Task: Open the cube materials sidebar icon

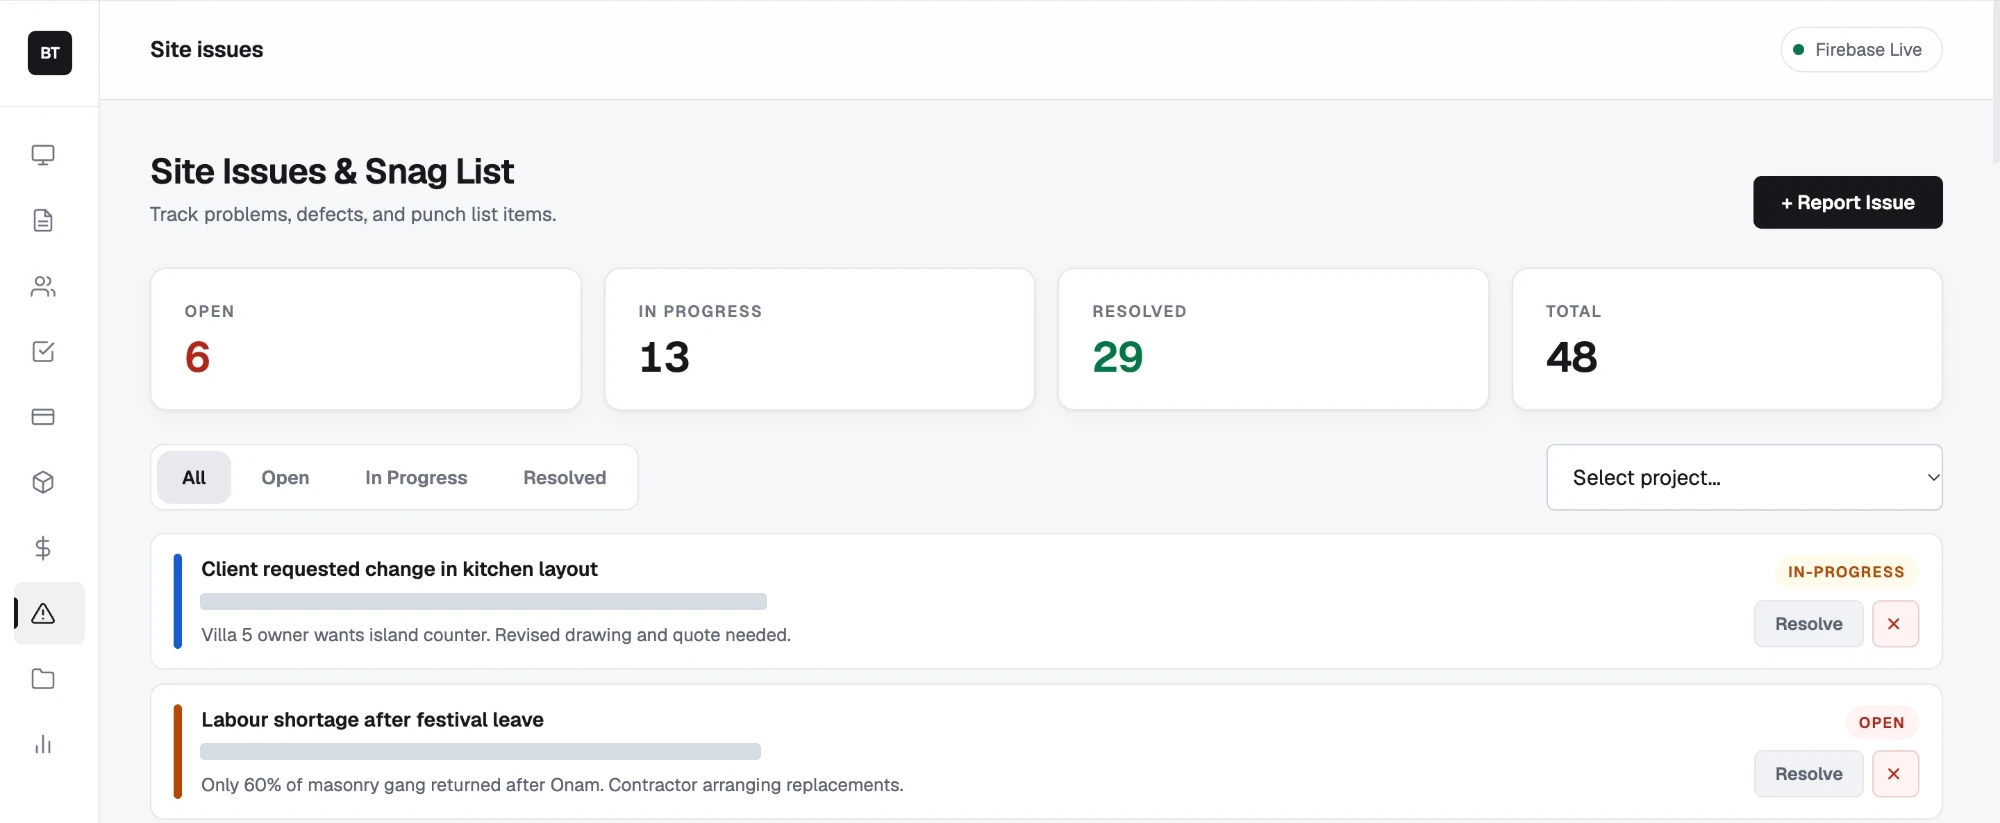Action: pos(43,482)
